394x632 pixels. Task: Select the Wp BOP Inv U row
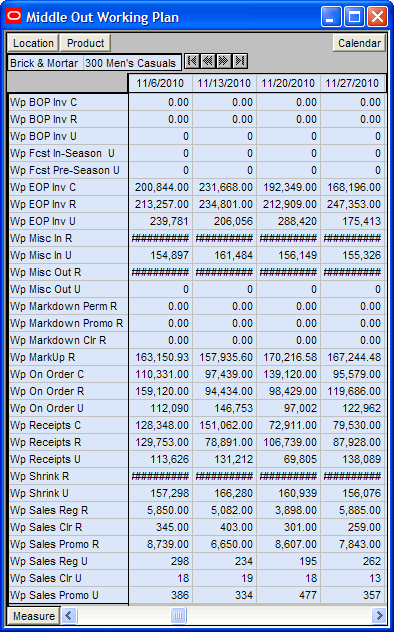[68, 136]
